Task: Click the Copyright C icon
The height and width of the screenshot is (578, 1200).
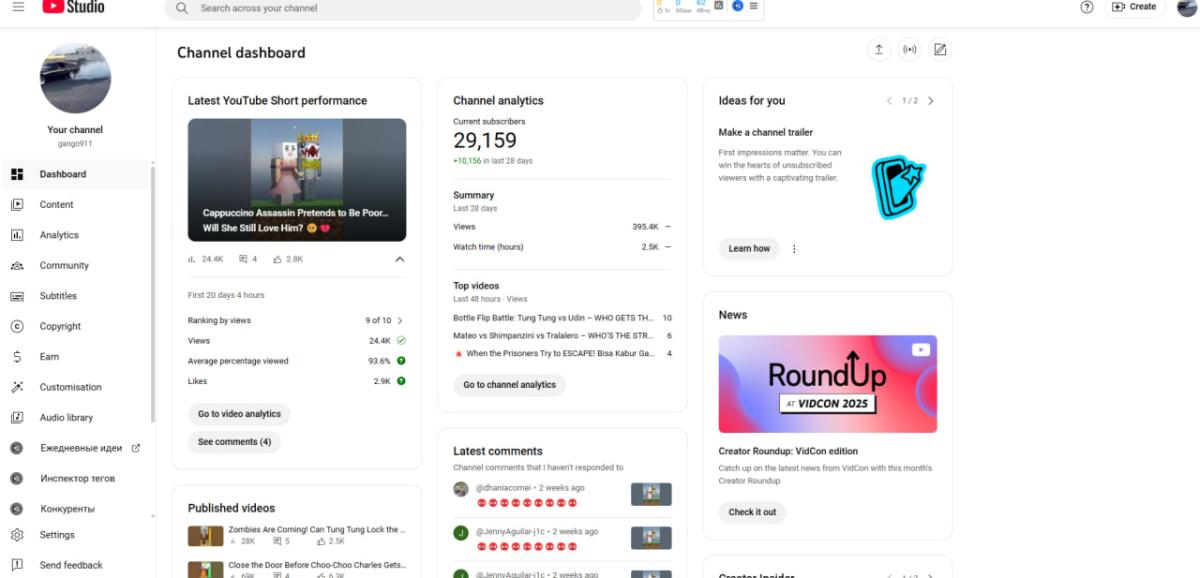Action: tap(17, 326)
